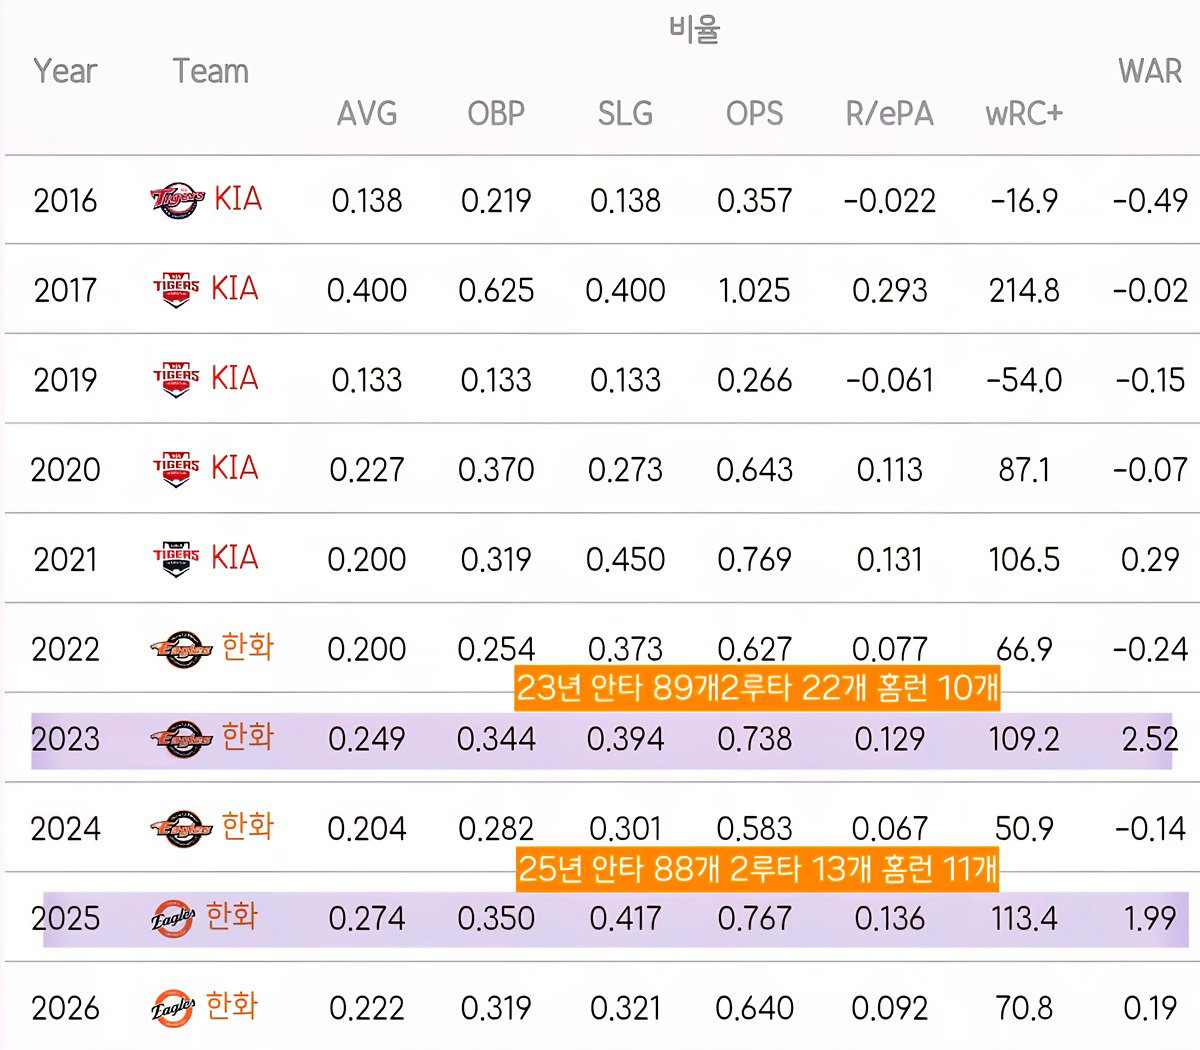The width and height of the screenshot is (1200, 1050).
Task: Click the Tigers logo in 2020 row
Action: click(176, 468)
